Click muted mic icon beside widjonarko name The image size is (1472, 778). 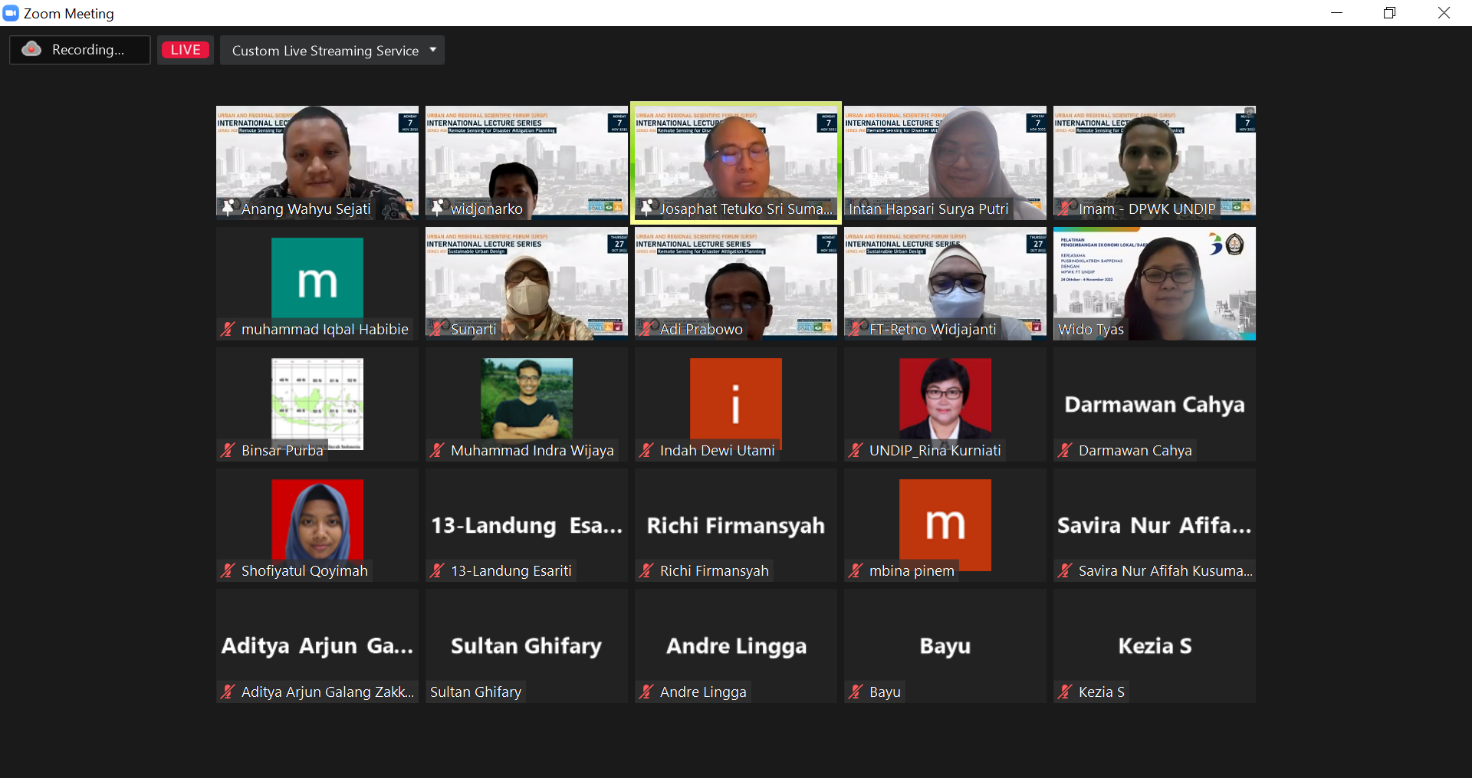pyautogui.click(x=437, y=209)
